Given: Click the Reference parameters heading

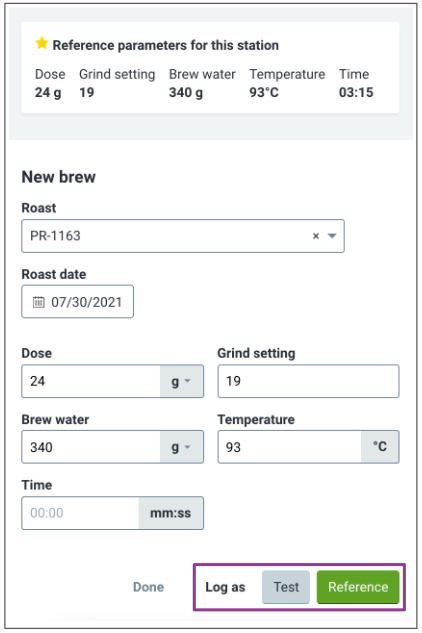Looking at the screenshot, I should pyautogui.click(x=166, y=45).
